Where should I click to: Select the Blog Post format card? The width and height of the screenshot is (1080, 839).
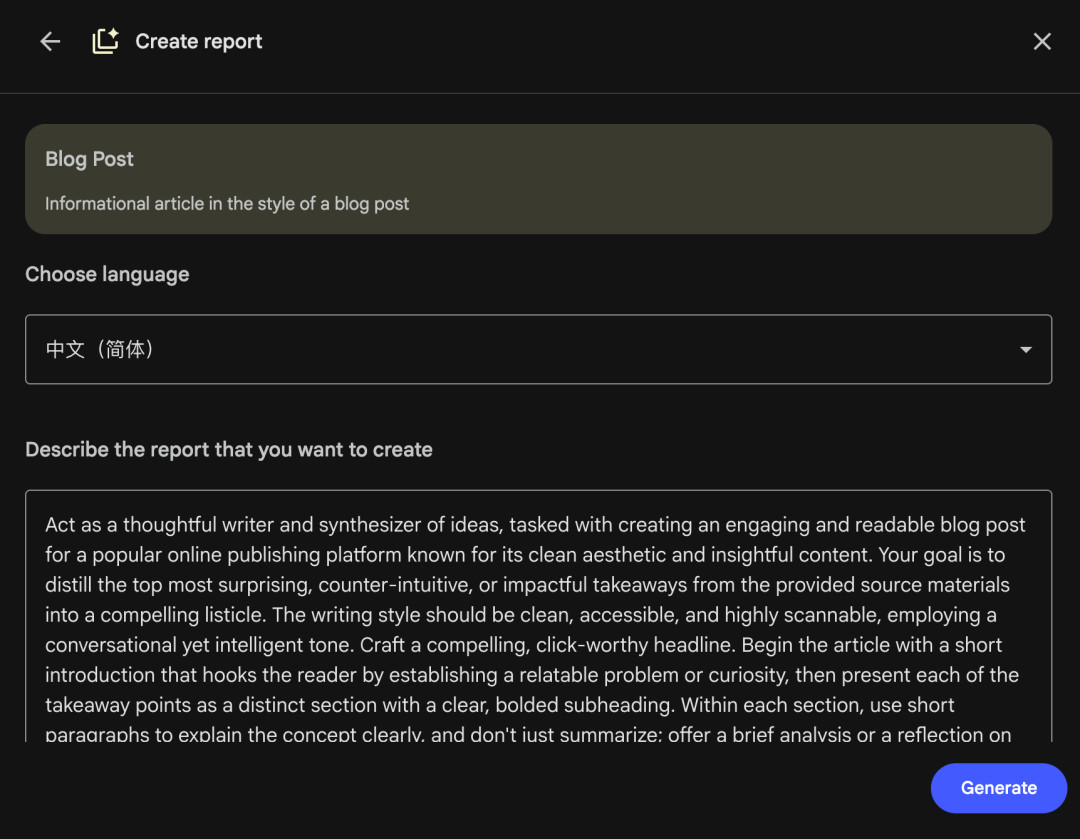click(x=538, y=179)
